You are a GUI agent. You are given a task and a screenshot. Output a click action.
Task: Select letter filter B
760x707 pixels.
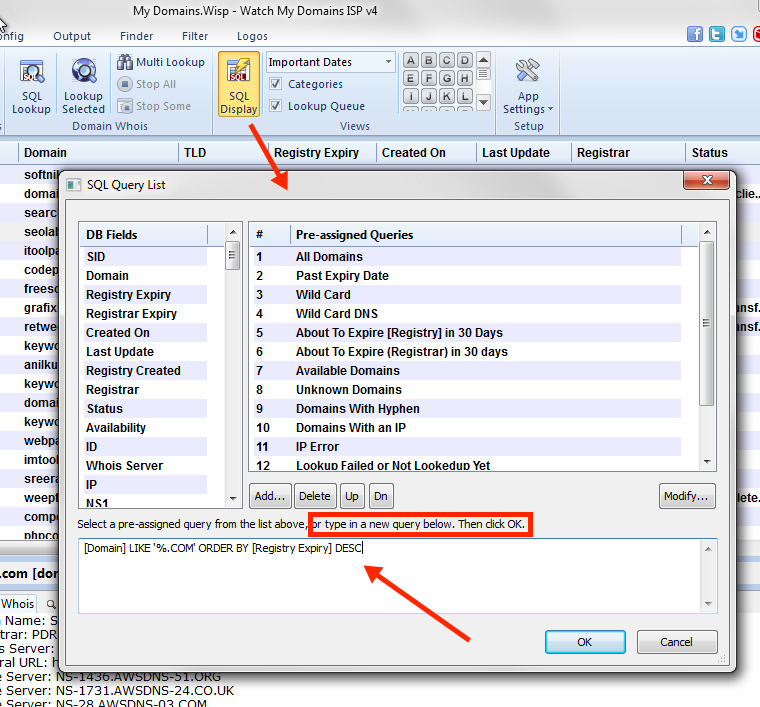click(x=428, y=61)
